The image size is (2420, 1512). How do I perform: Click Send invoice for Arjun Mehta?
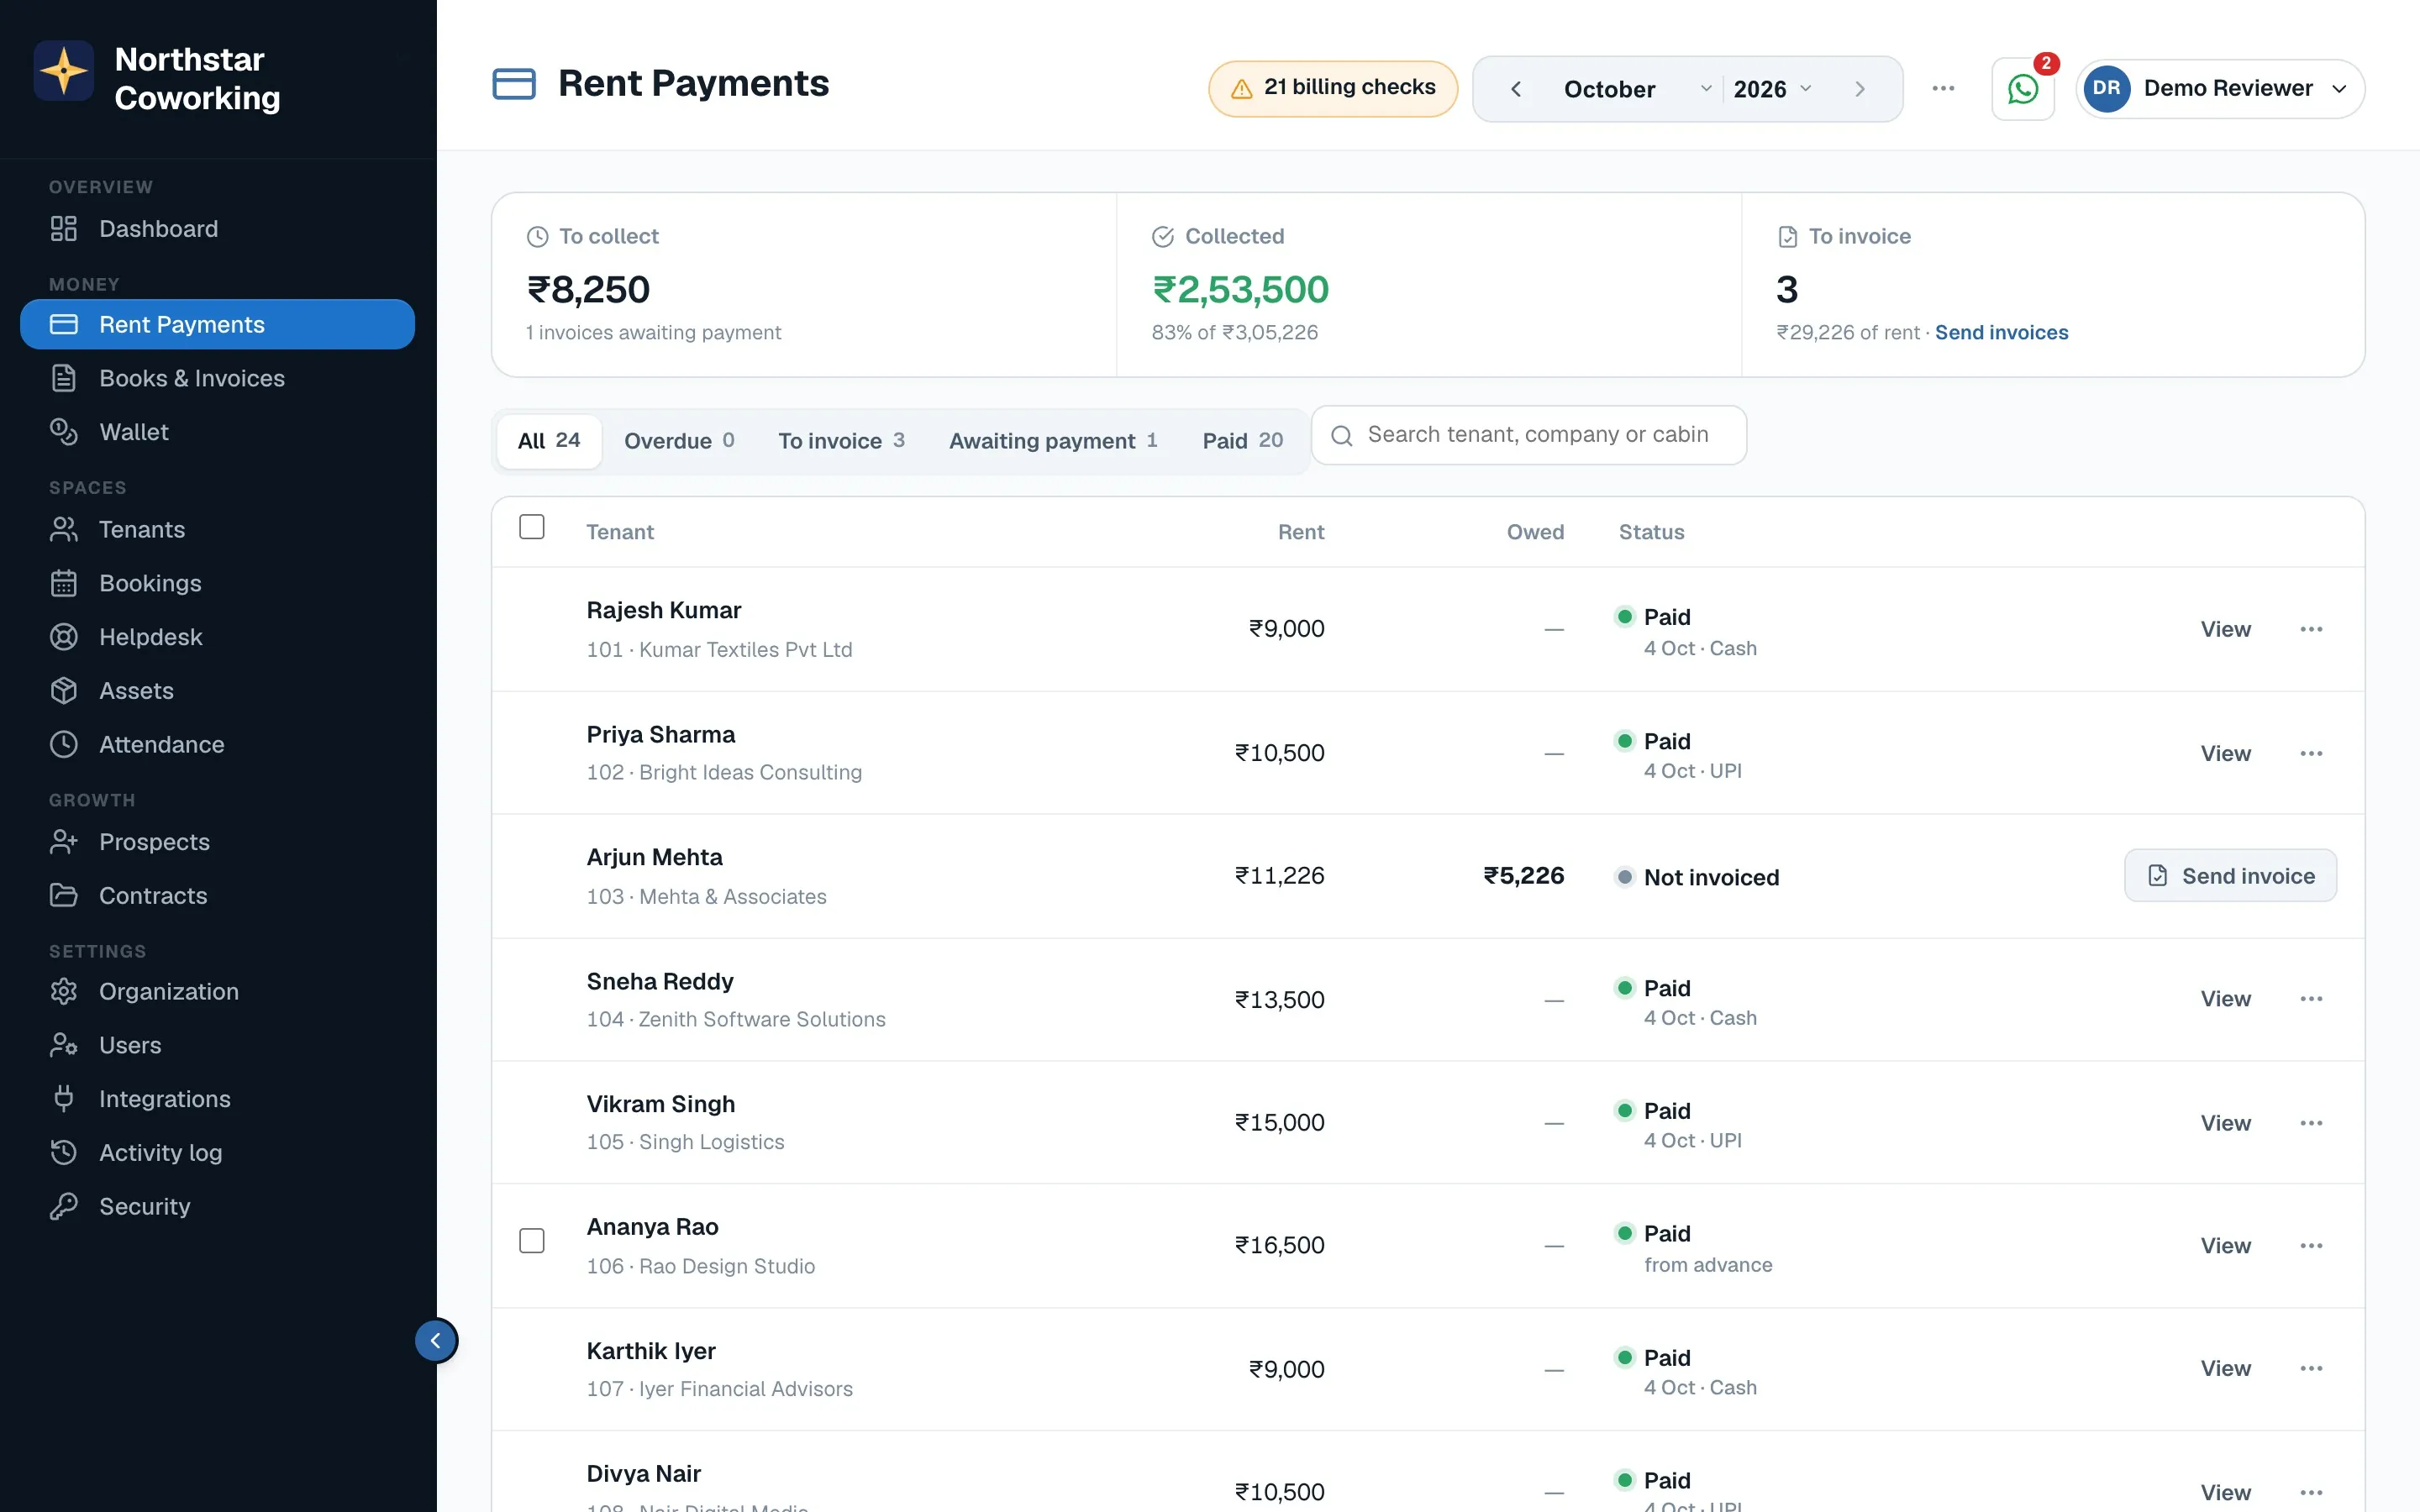2230,876
